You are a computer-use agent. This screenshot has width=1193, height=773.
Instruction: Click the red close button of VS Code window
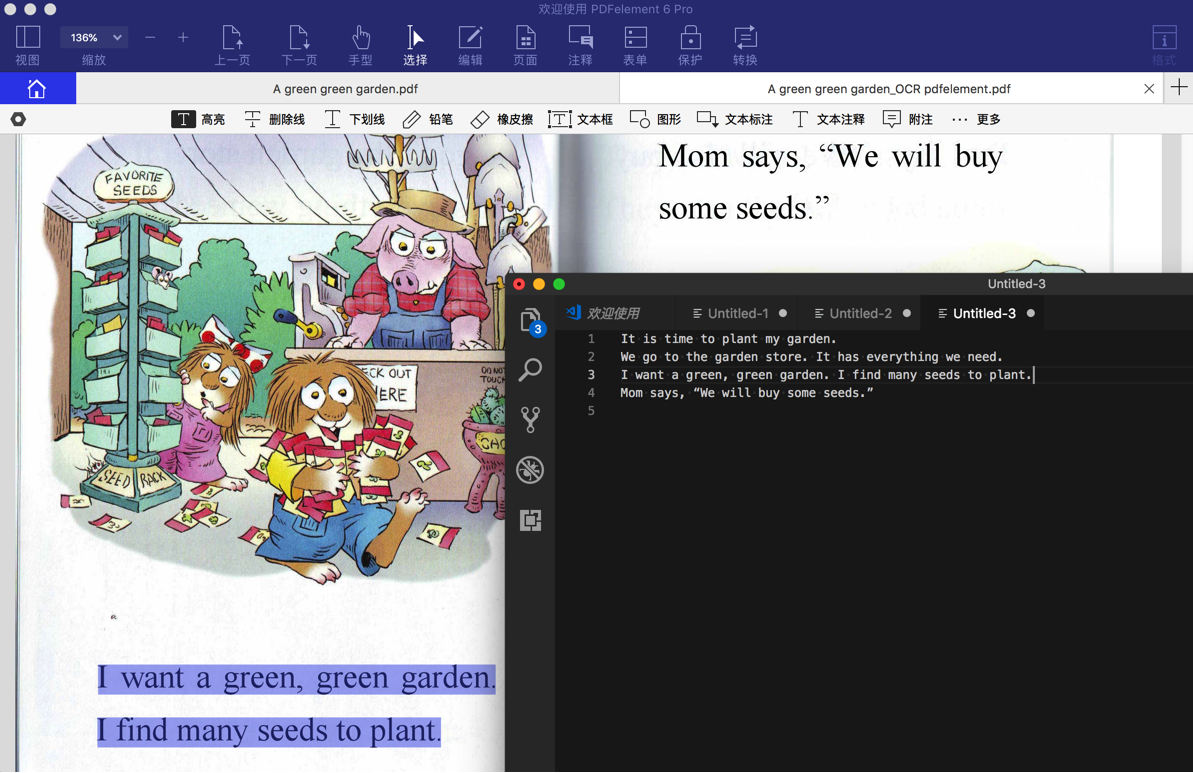519,284
